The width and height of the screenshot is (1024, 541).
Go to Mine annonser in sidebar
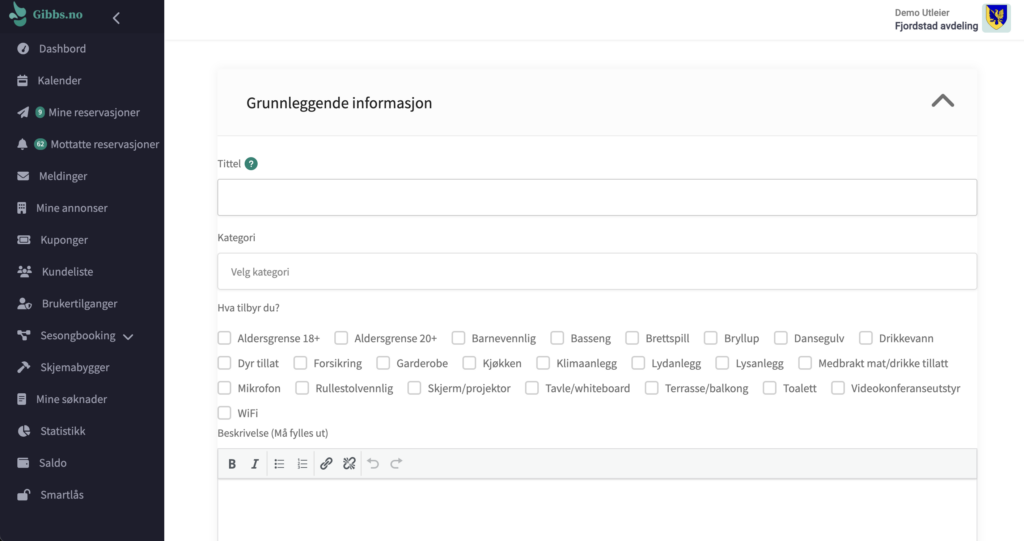click(71, 208)
